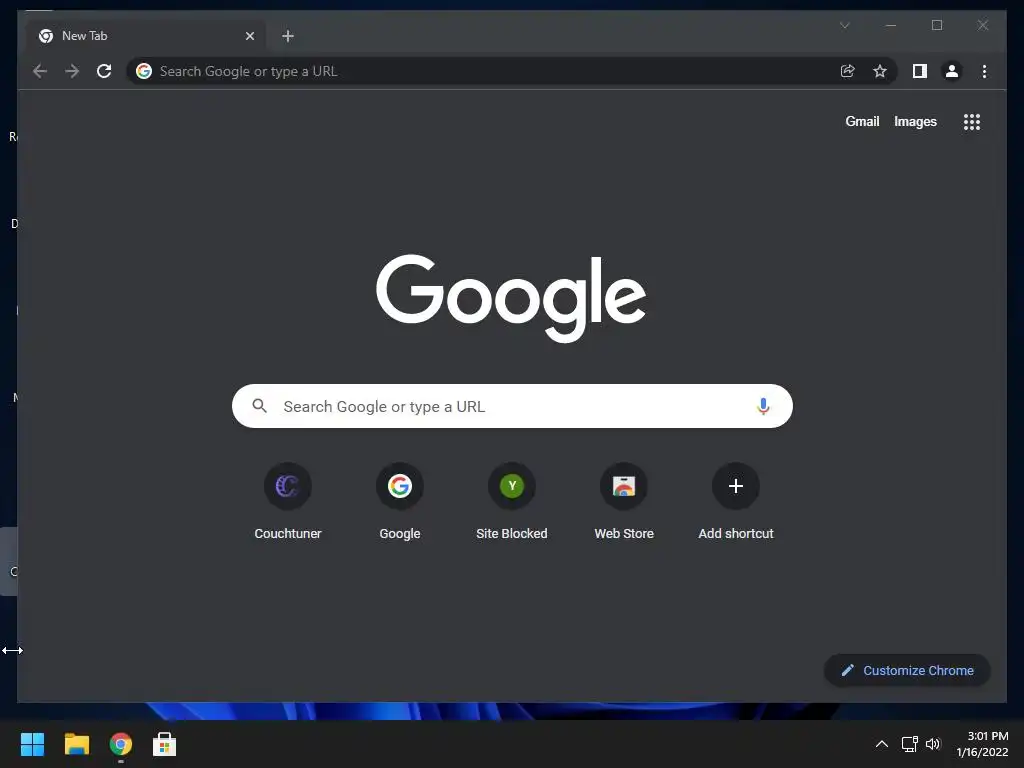Close the New Tab tab
Image resolution: width=1024 pixels, height=768 pixels.
click(x=249, y=36)
